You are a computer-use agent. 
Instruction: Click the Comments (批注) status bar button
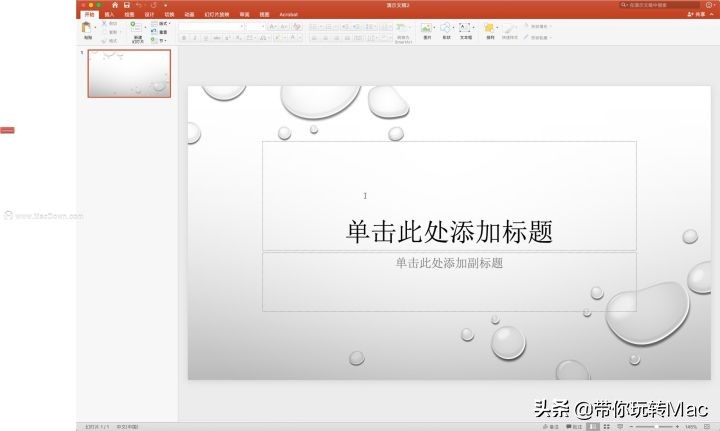[x=574, y=427]
